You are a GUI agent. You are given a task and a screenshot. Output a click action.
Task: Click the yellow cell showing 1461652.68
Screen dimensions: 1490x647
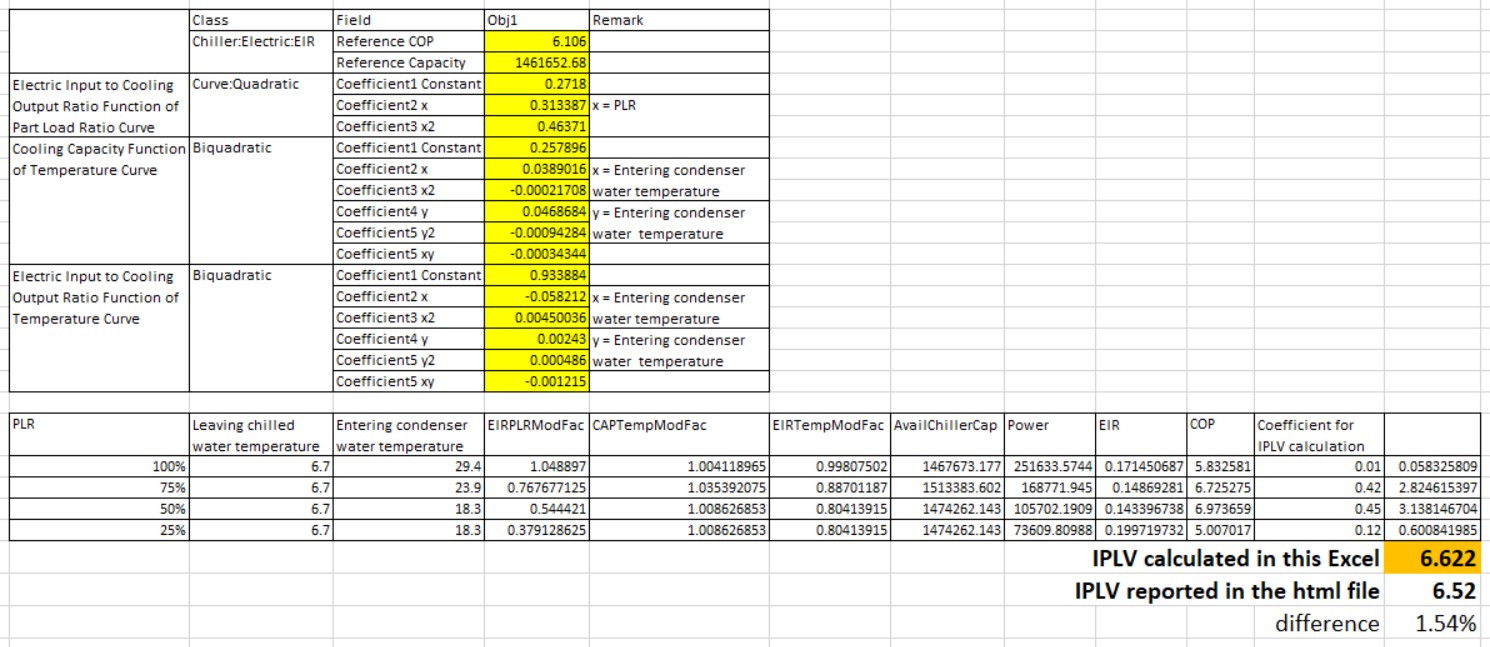(536, 63)
